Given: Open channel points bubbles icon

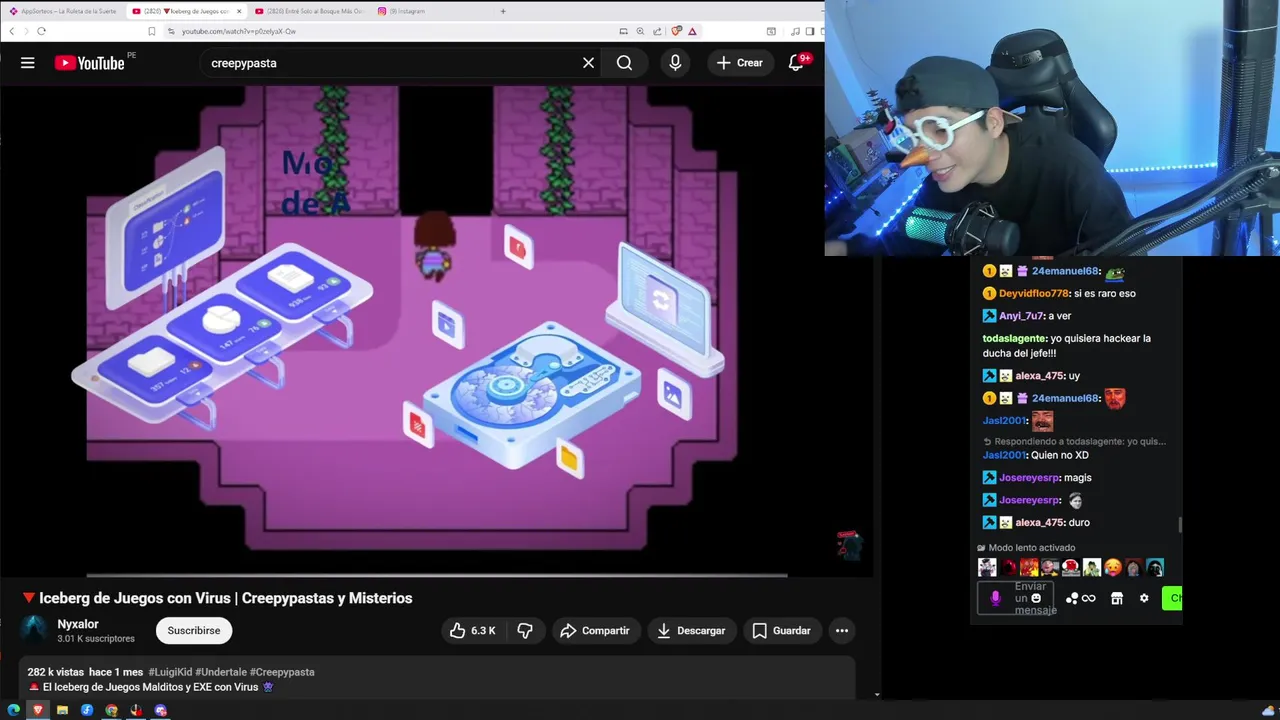Looking at the screenshot, I should 1072,598.
